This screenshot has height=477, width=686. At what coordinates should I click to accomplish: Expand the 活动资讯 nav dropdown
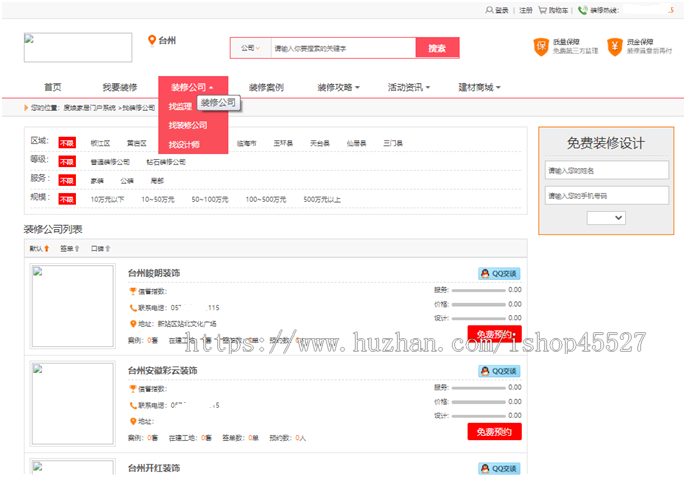[x=409, y=88]
